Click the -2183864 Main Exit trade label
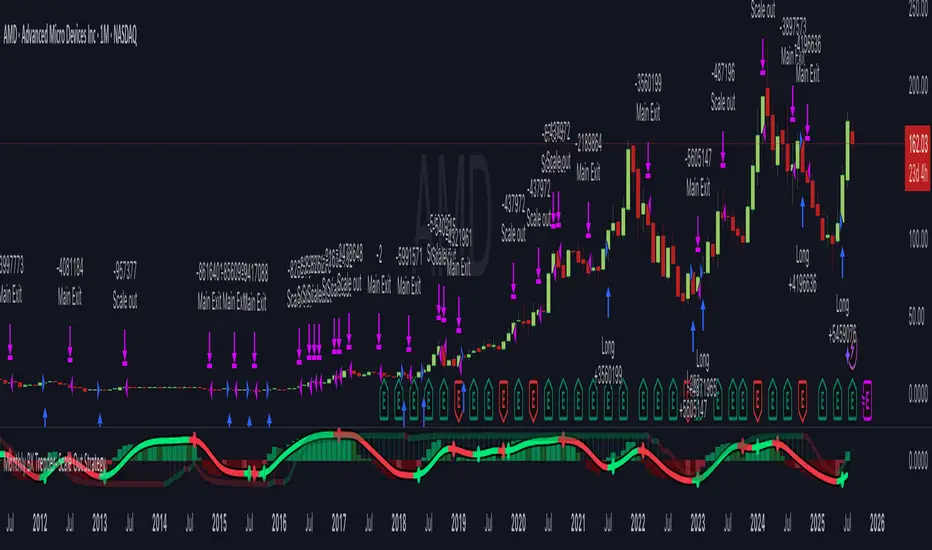The height and width of the screenshot is (550, 932). [x=588, y=157]
